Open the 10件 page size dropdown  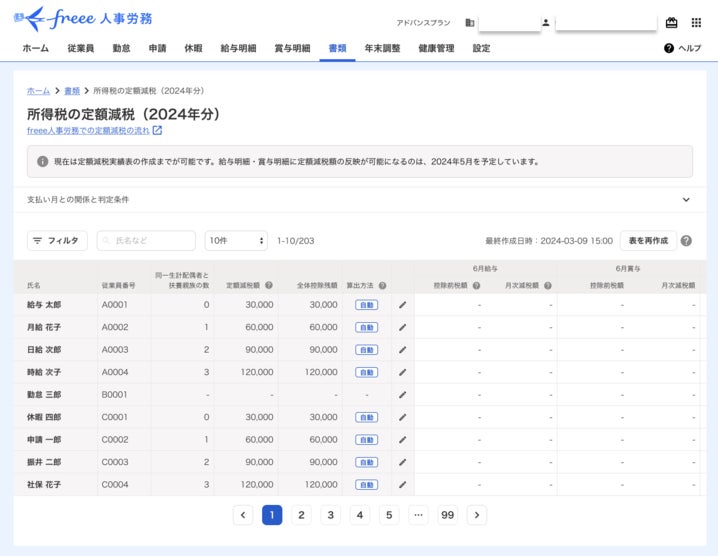tap(236, 241)
